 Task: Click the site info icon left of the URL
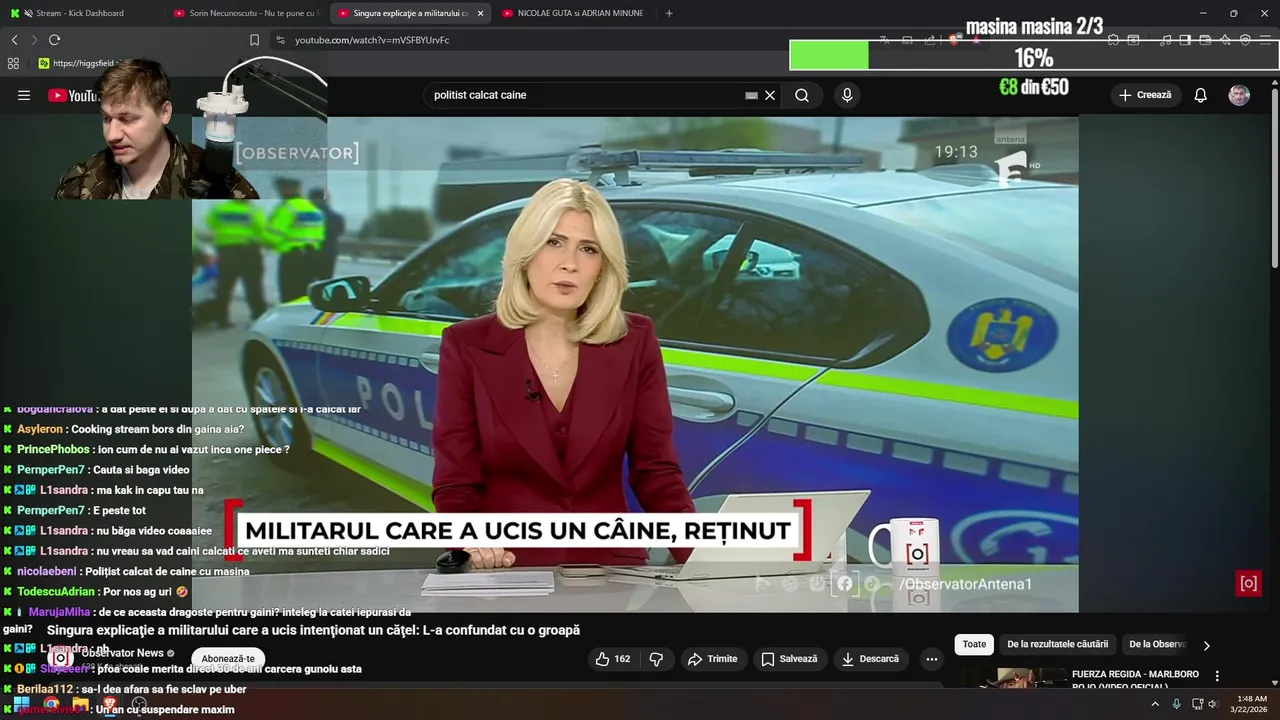click(280, 40)
